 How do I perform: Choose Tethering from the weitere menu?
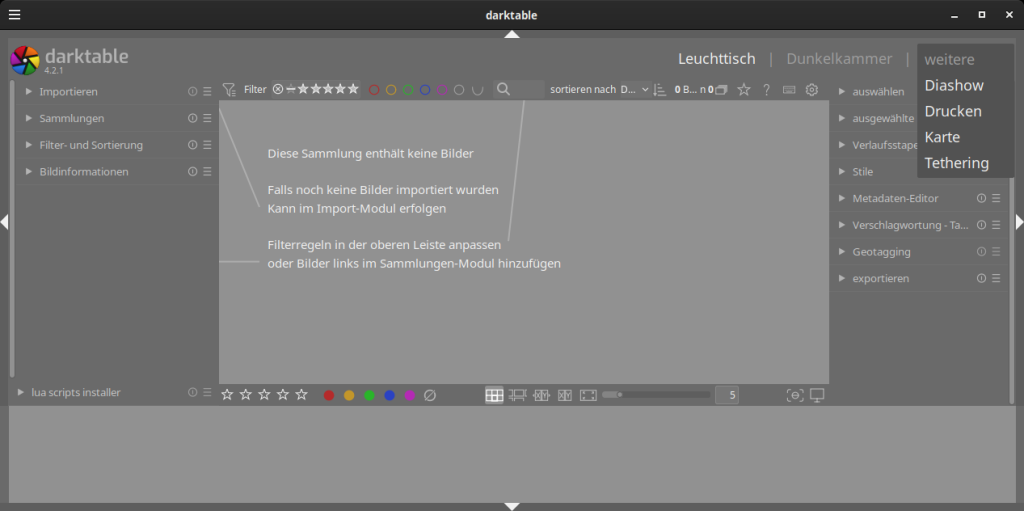point(957,163)
